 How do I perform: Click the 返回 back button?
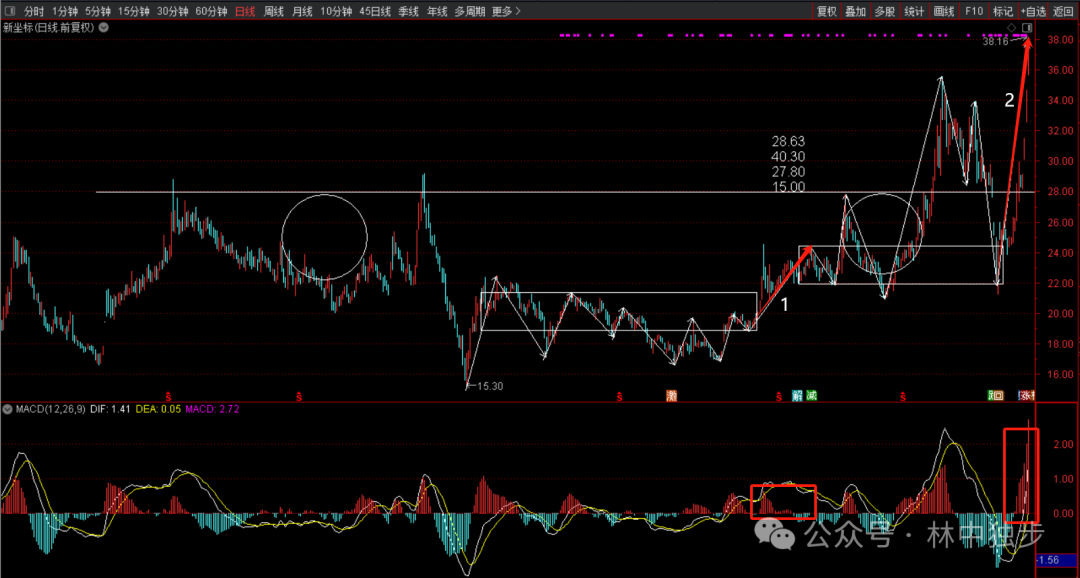click(1064, 11)
